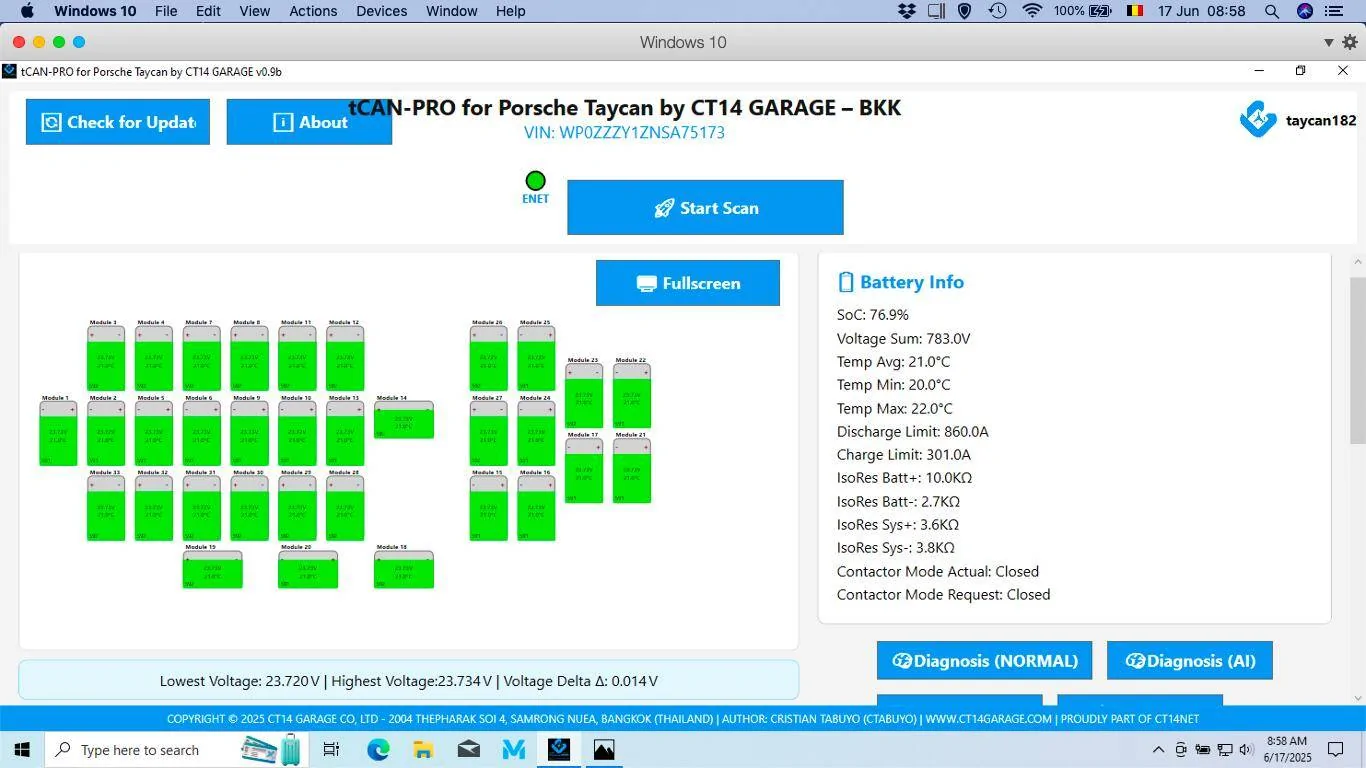Click the VIN WP0ZZZY1ZNSA75173 text

pyautogui.click(x=624, y=133)
